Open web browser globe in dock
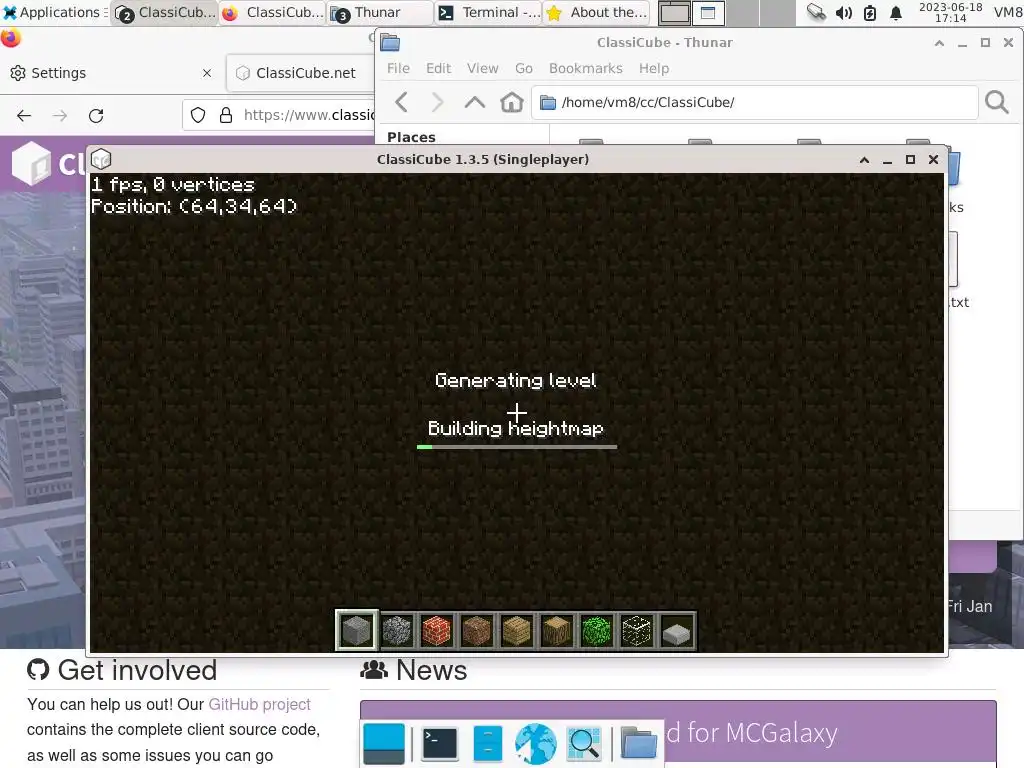Viewport: 1024px width, 768px height. [536, 743]
